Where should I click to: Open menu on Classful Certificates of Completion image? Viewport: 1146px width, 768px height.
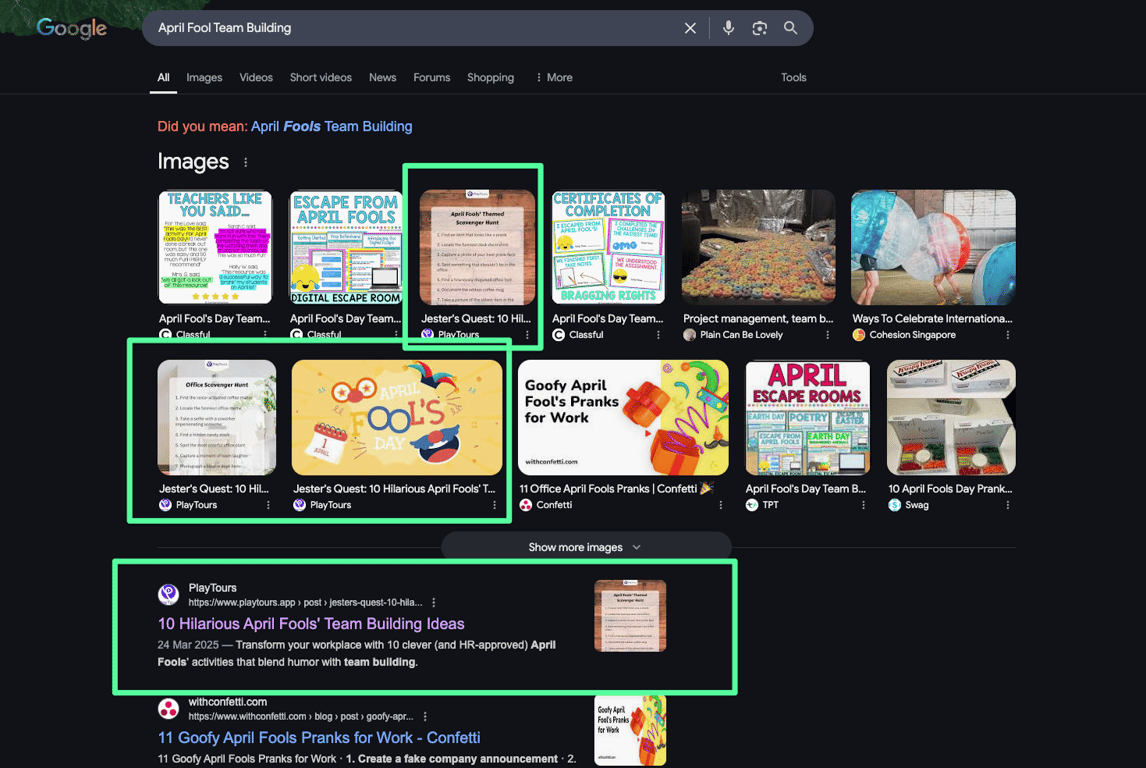tap(658, 335)
